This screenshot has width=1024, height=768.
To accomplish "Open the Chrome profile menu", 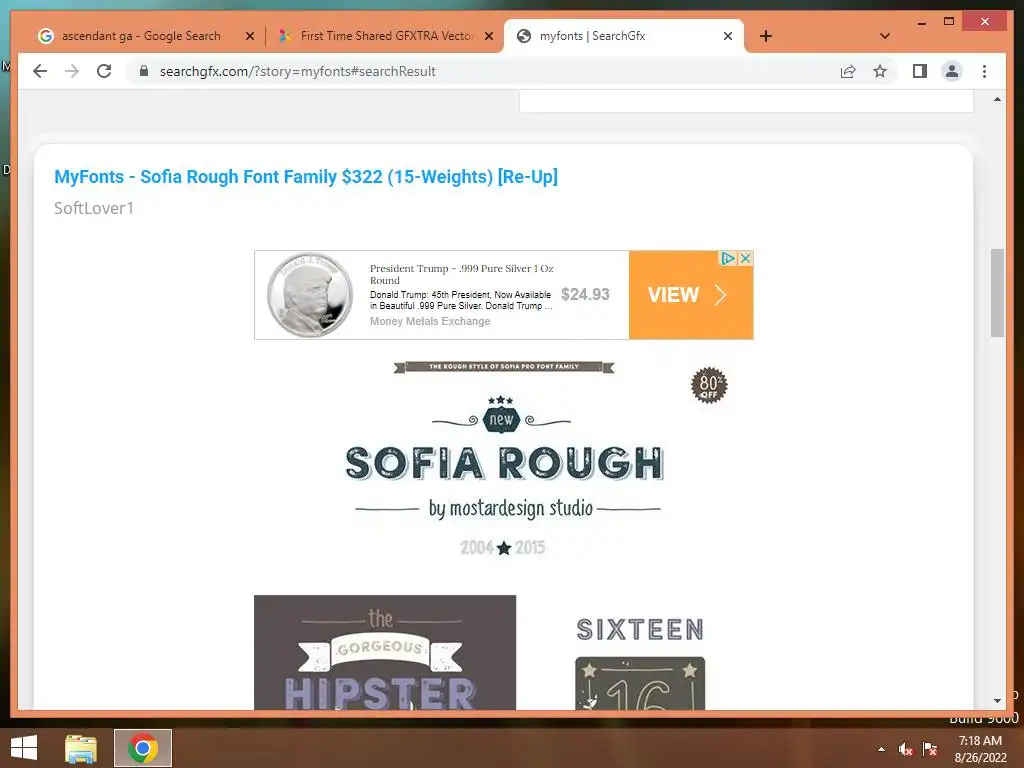I will [x=952, y=71].
